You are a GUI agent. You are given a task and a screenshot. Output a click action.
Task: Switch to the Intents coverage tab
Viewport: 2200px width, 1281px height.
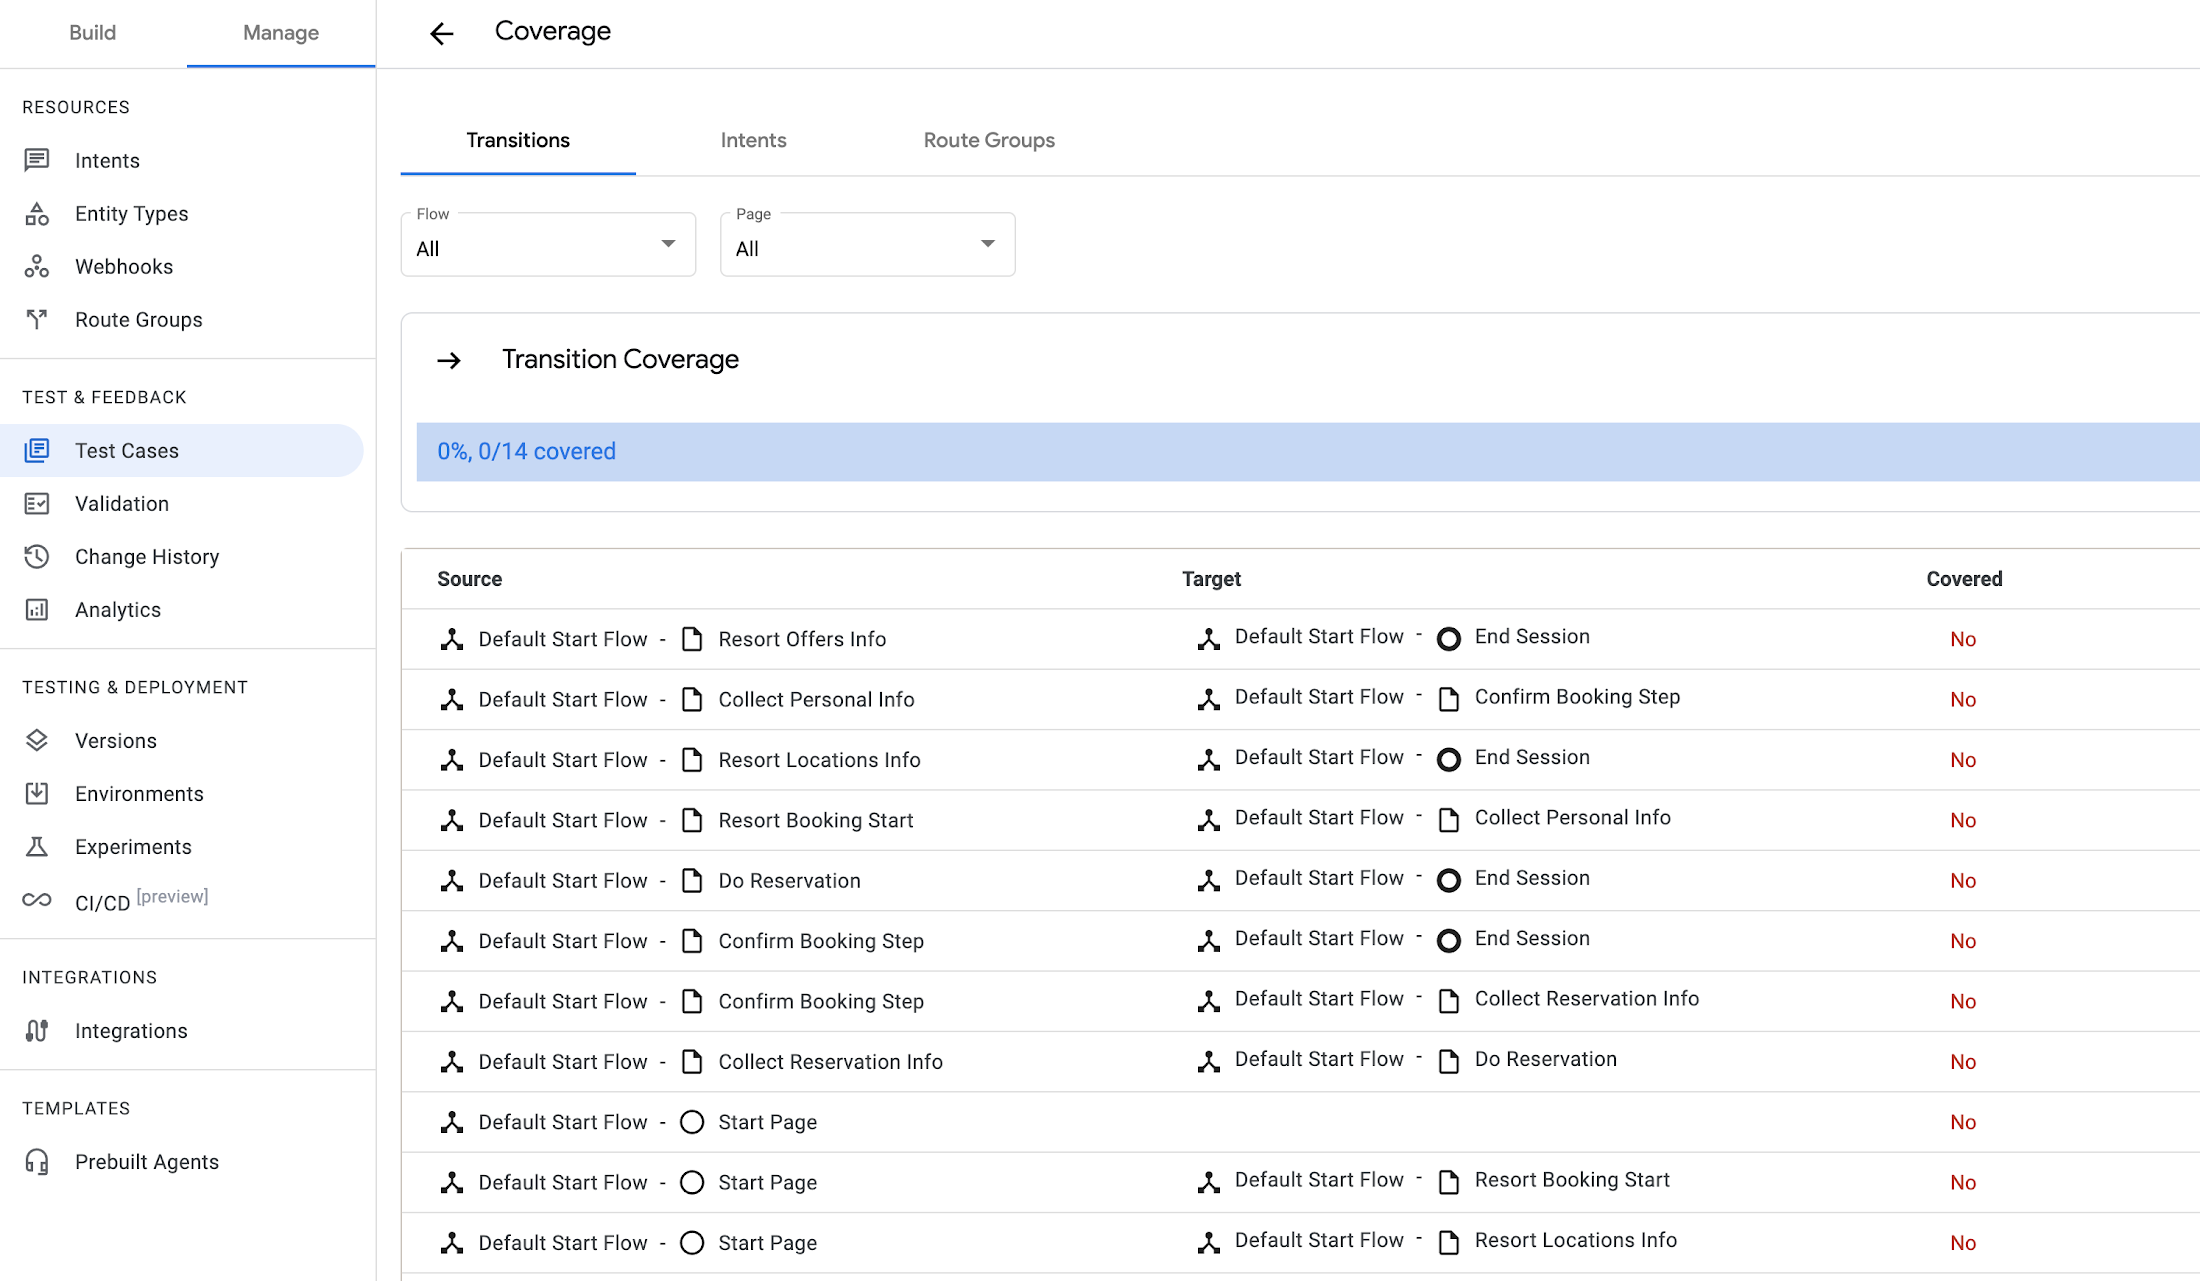pyautogui.click(x=753, y=140)
